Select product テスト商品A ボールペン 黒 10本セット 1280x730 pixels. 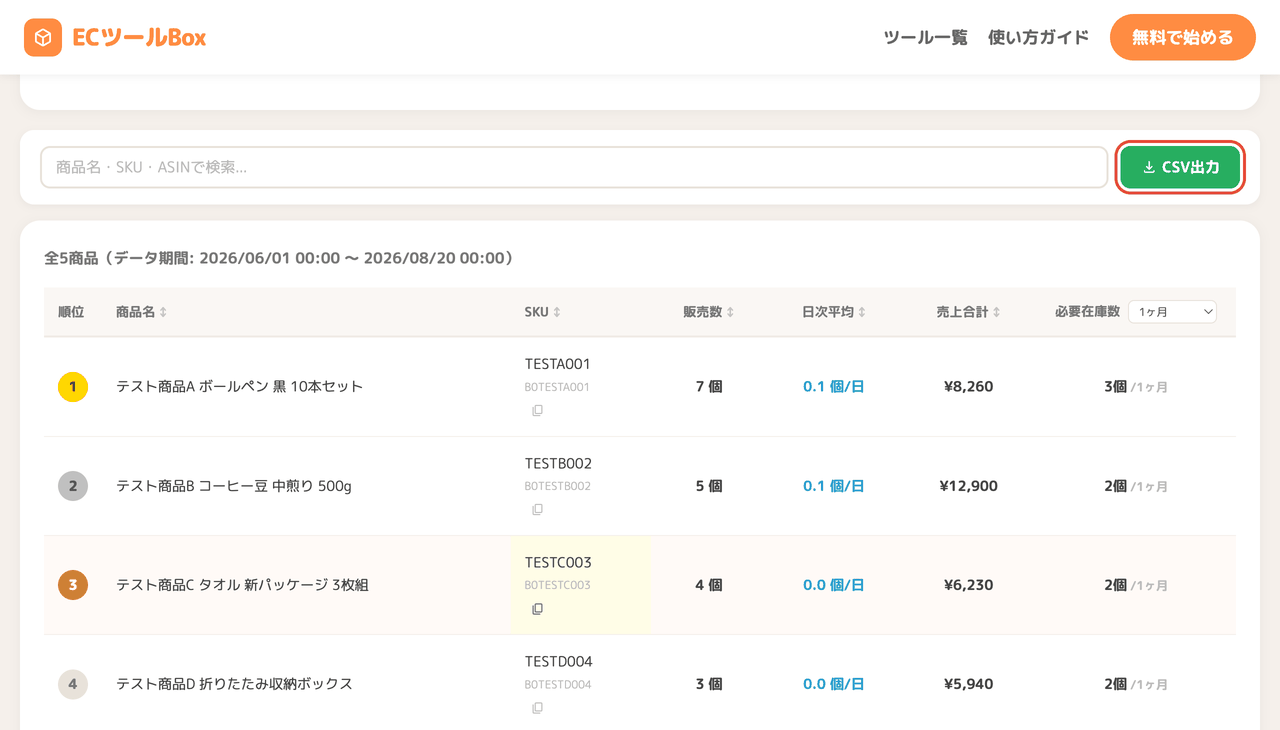click(x=240, y=387)
